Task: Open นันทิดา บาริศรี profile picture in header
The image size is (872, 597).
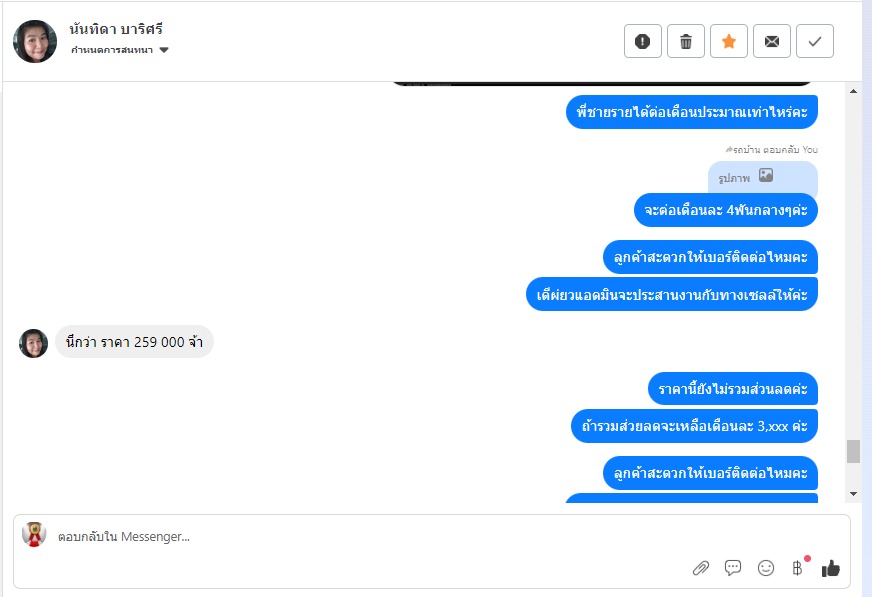Action: point(35,42)
